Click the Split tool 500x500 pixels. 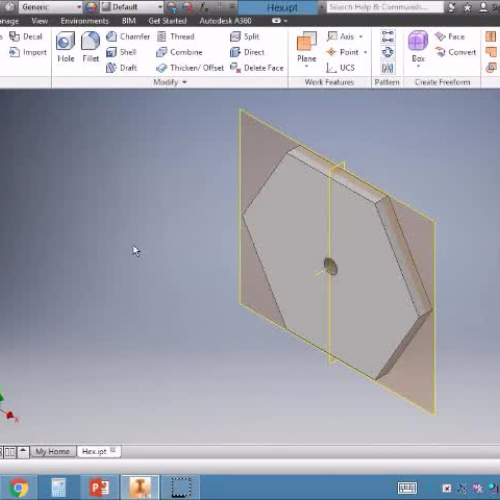(x=245, y=36)
